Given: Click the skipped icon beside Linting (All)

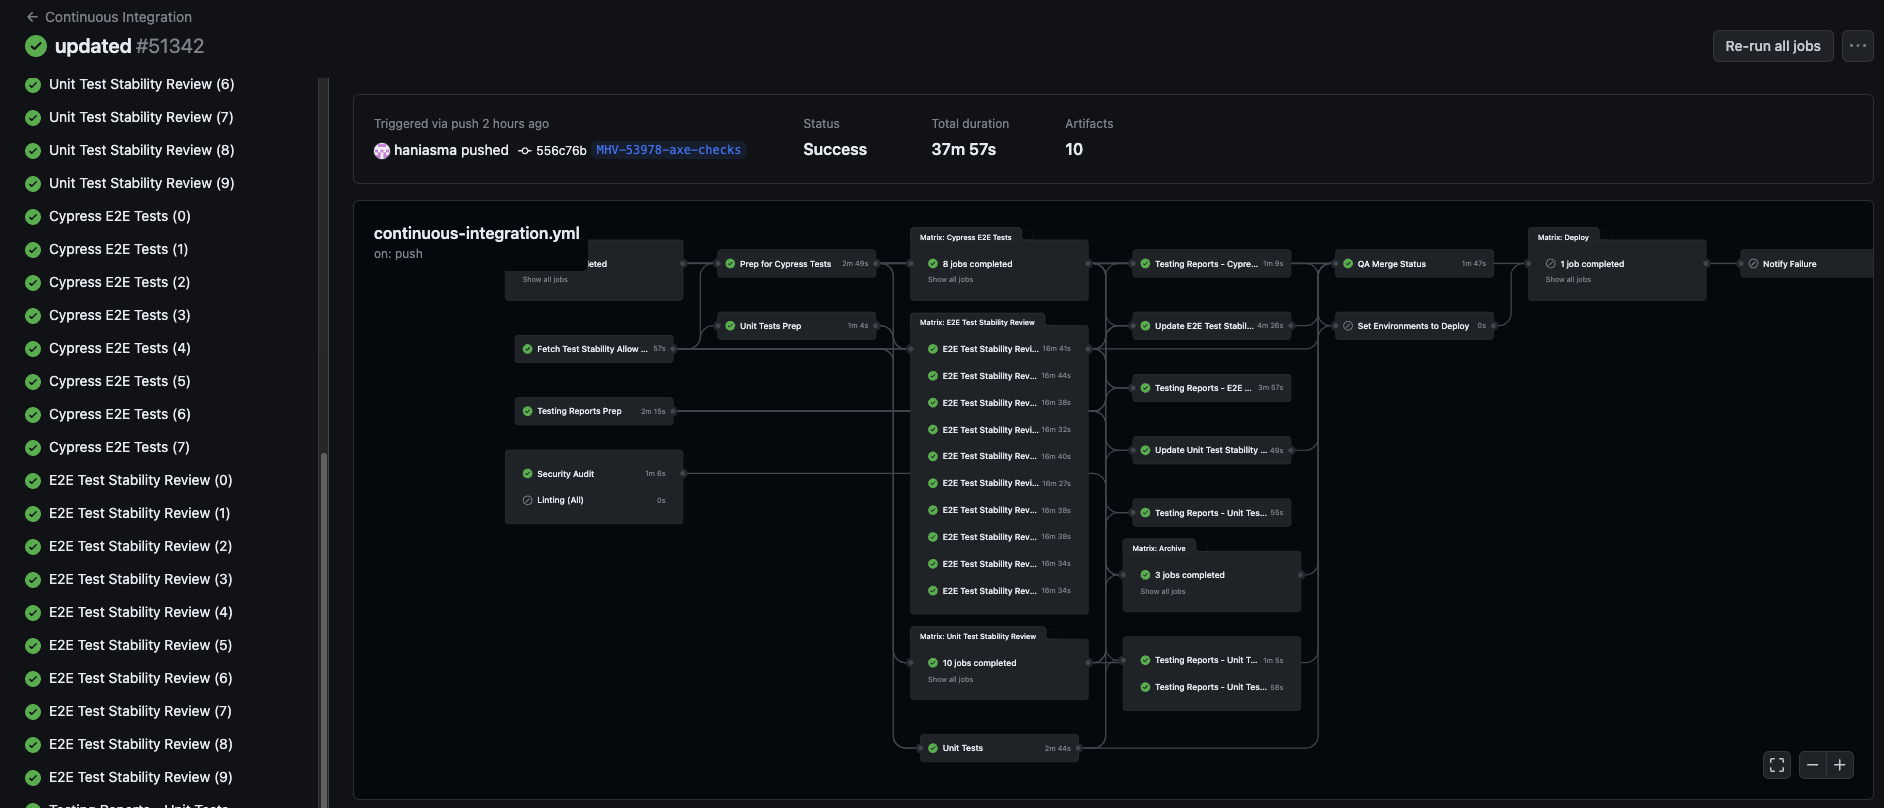Looking at the screenshot, I should click(x=527, y=500).
